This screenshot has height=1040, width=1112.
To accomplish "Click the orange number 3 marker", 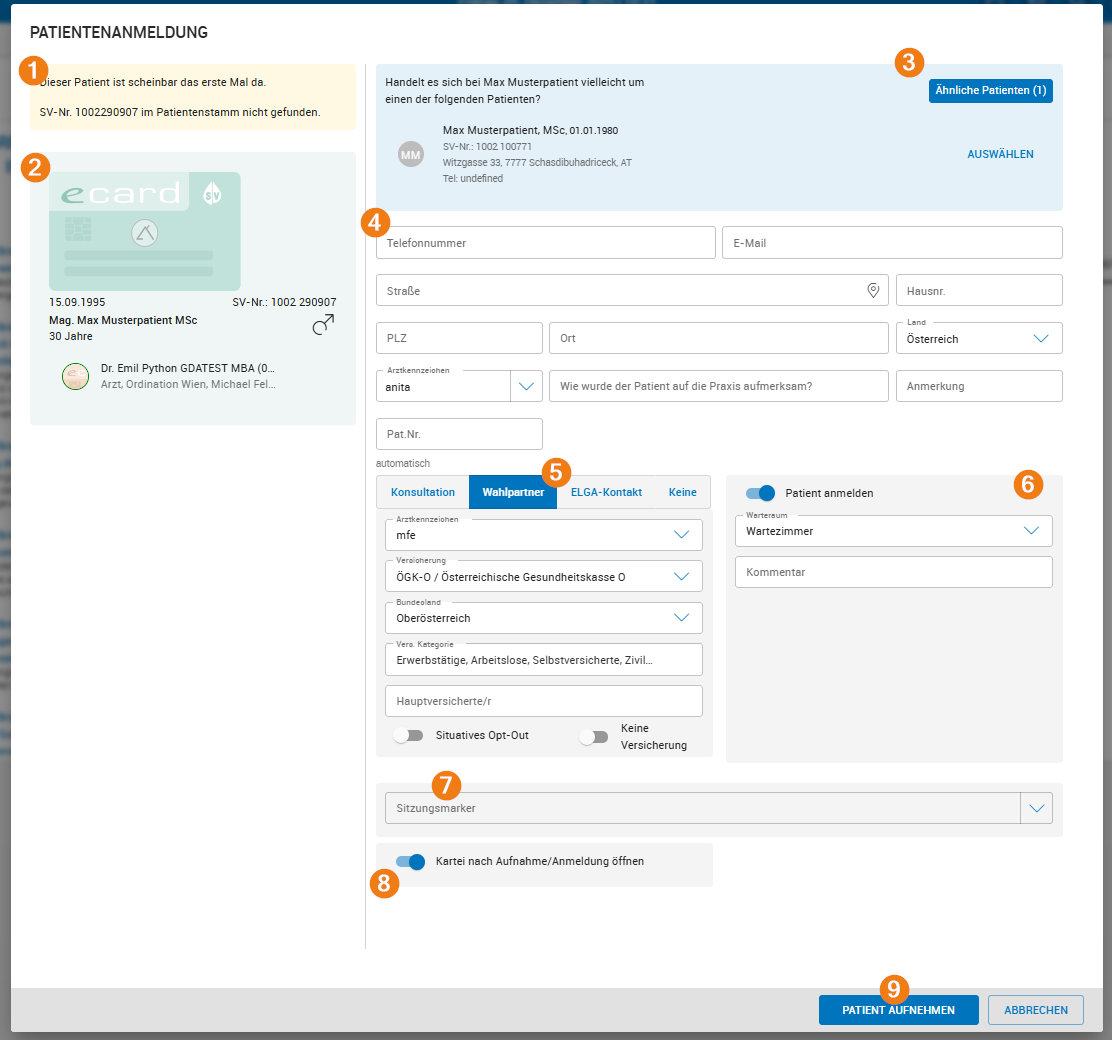I will tap(908, 63).
